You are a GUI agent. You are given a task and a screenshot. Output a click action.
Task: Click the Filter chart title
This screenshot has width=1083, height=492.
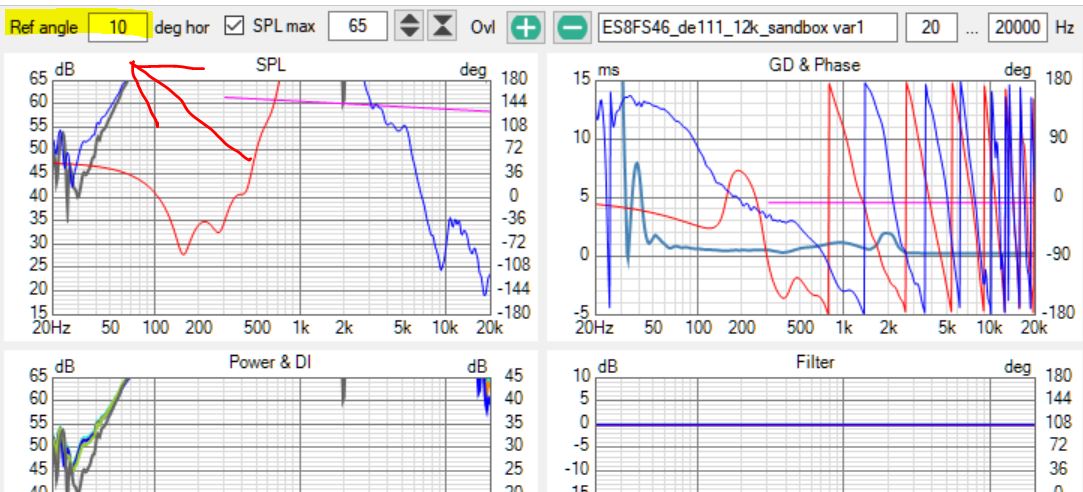point(815,361)
